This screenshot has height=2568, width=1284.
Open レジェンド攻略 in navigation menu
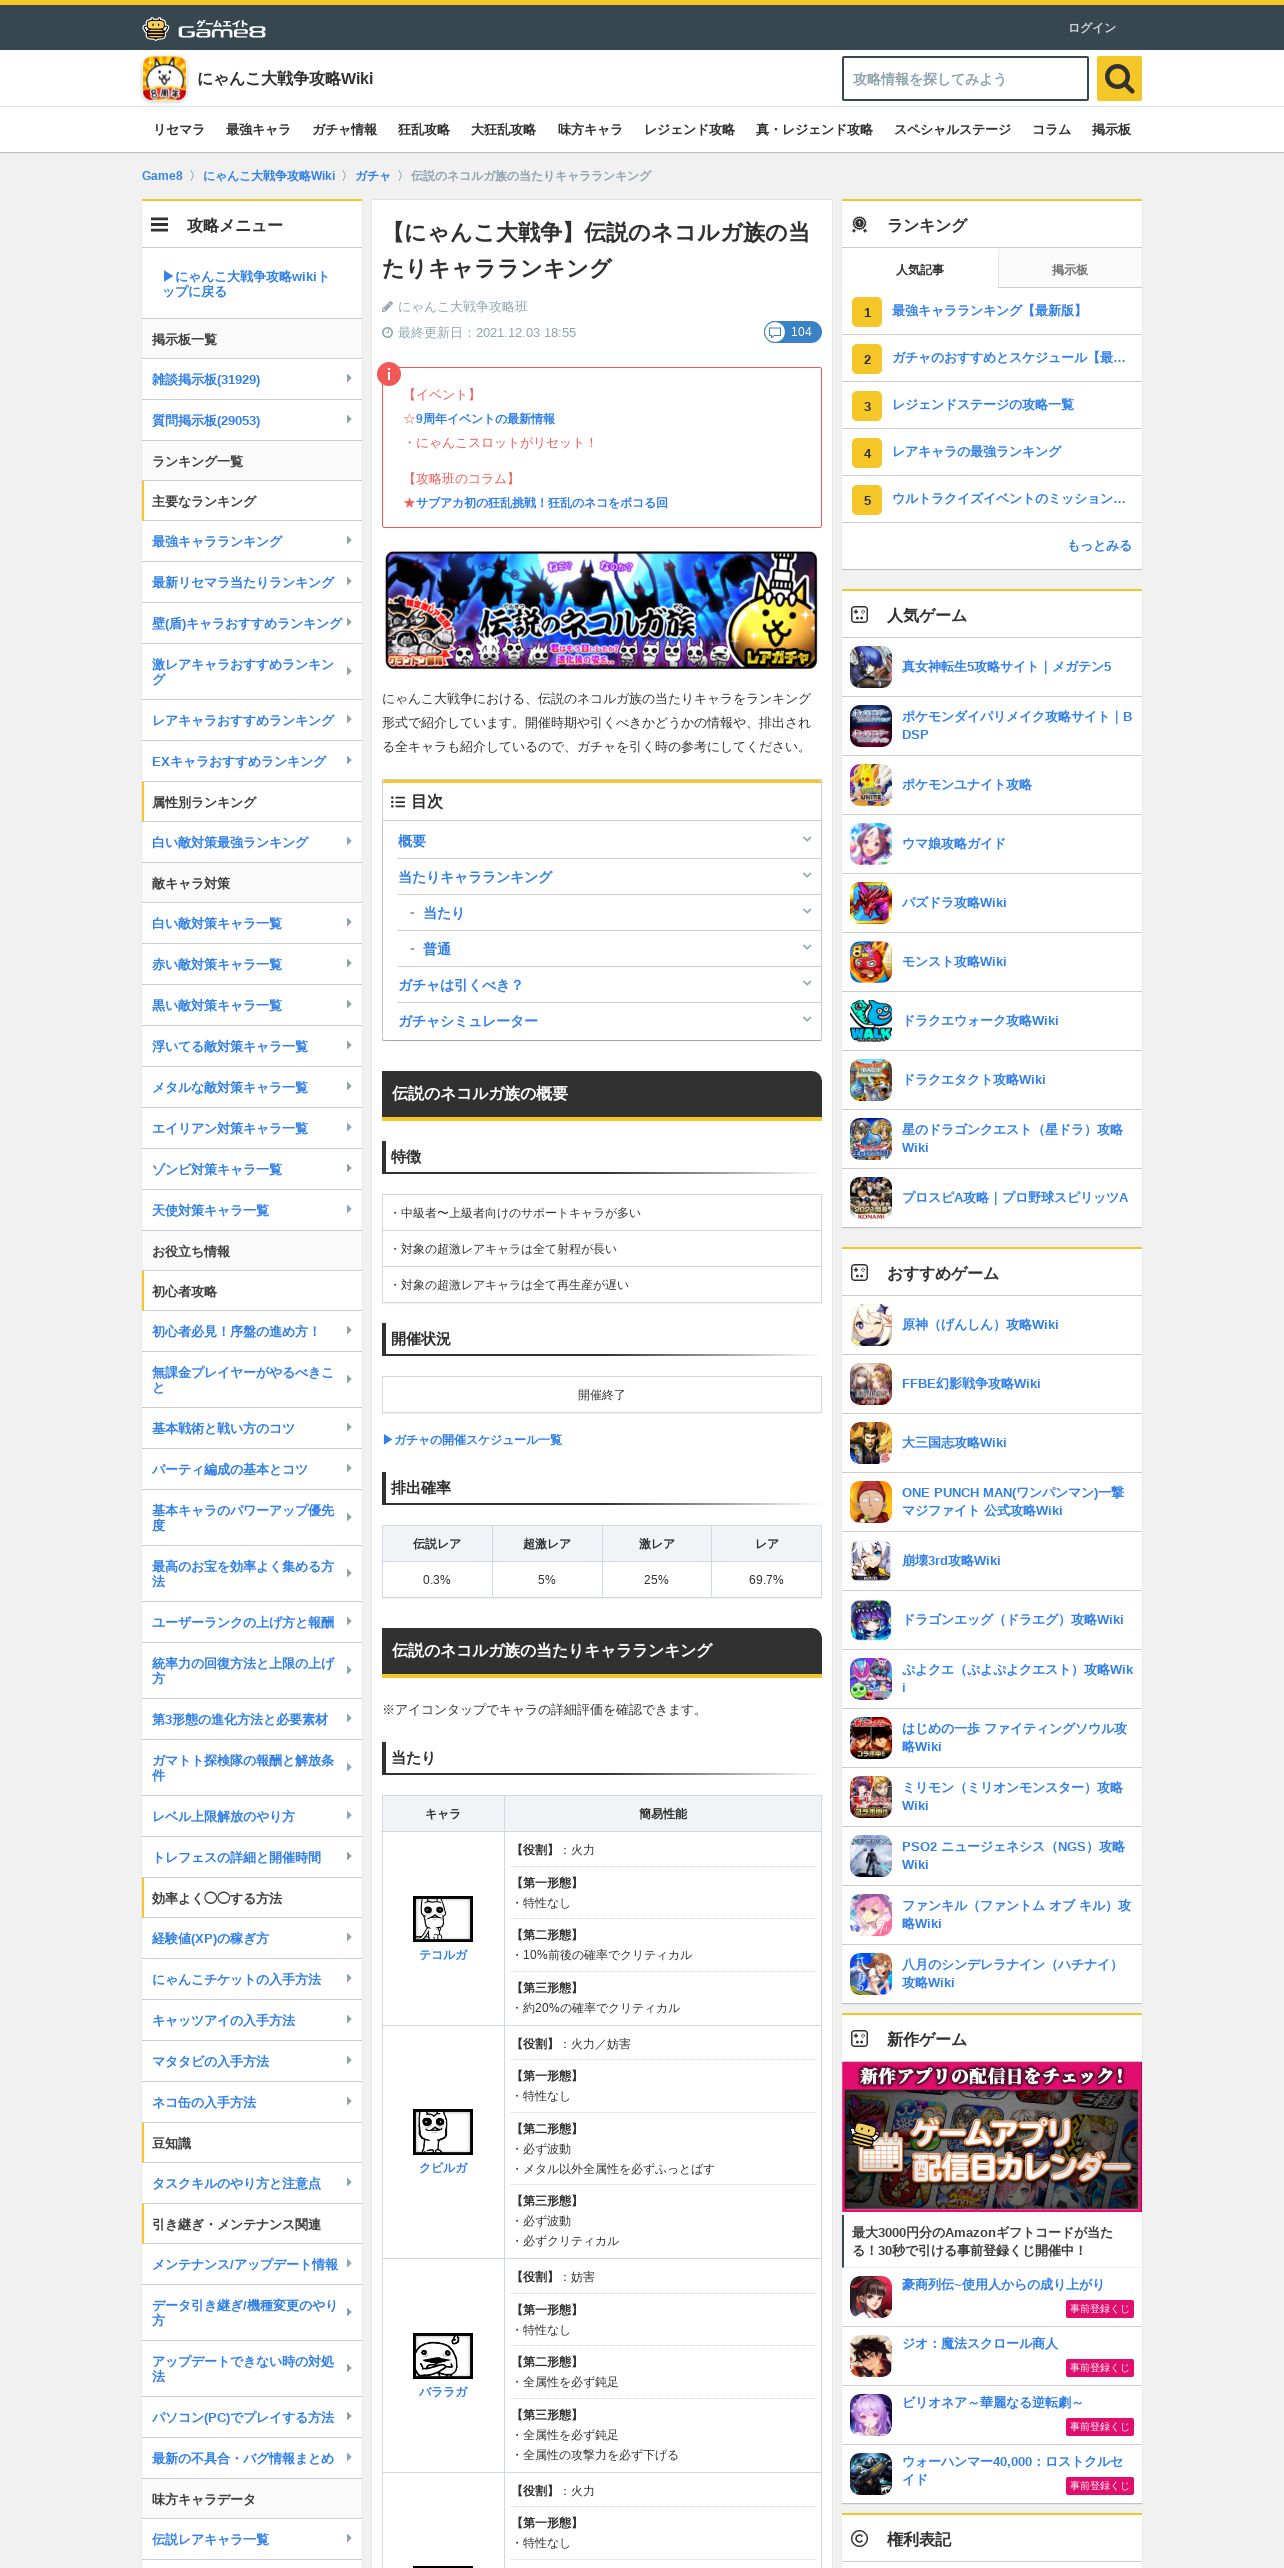tap(689, 130)
